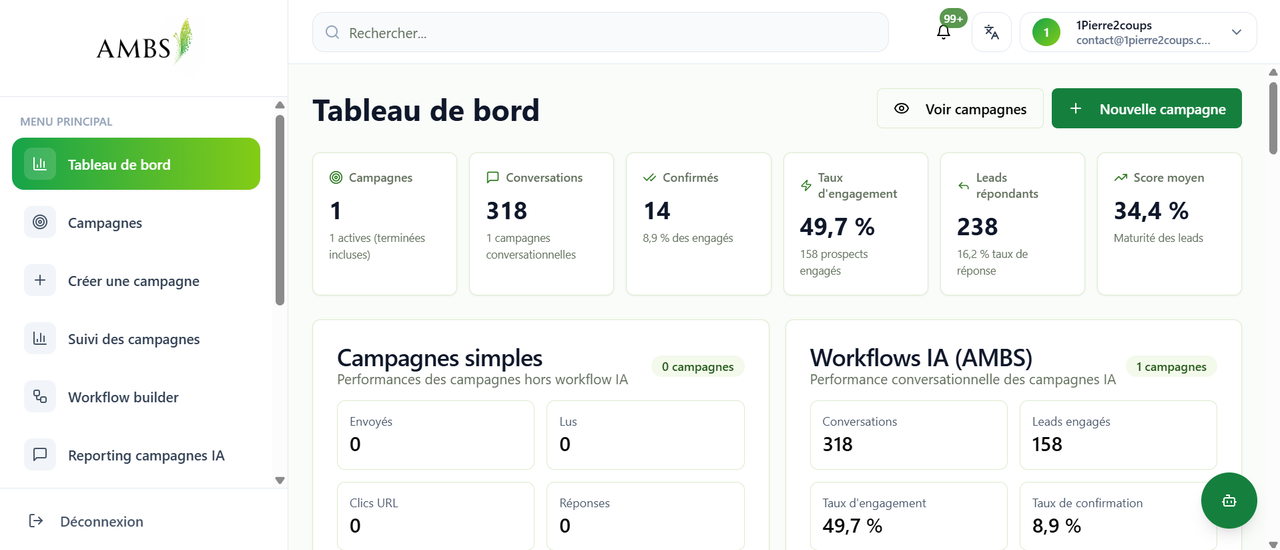Click the 99+ notification badge
This screenshot has height=550, width=1280.
coord(953,18)
